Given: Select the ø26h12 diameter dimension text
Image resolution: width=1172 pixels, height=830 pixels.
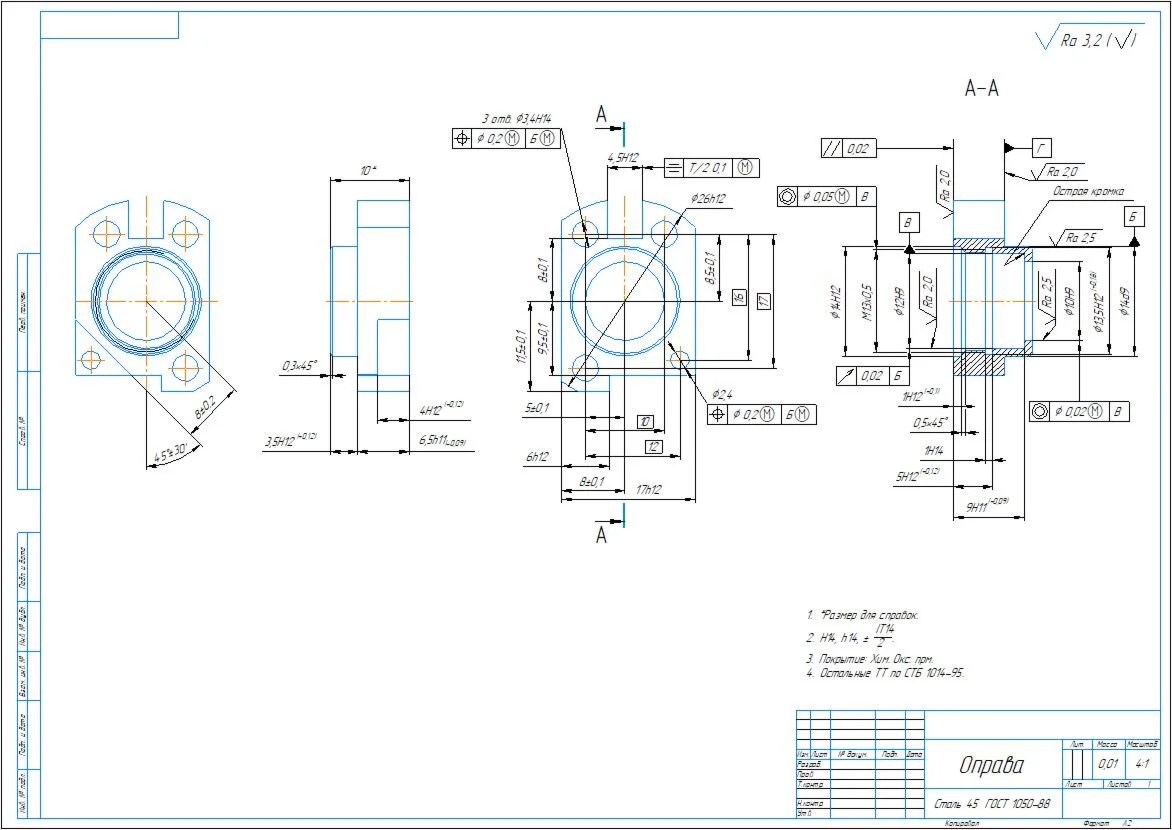Looking at the screenshot, I should pyautogui.click(x=708, y=199).
